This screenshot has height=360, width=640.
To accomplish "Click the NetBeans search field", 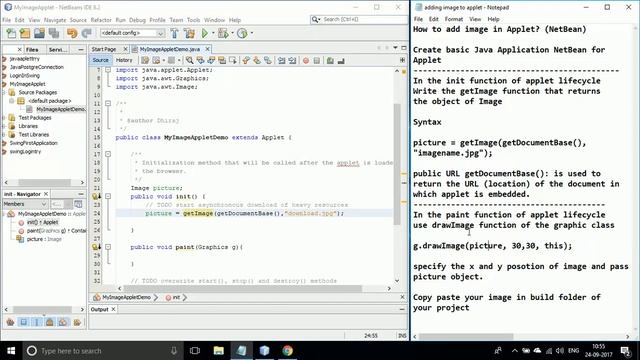I will pyautogui.click(x=359, y=19).
